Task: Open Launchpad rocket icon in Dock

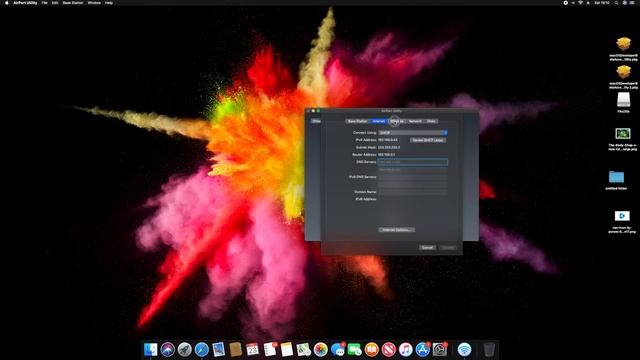Action: [184, 349]
